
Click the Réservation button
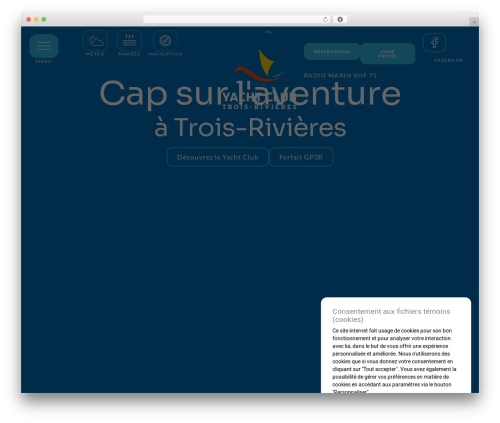pos(332,52)
